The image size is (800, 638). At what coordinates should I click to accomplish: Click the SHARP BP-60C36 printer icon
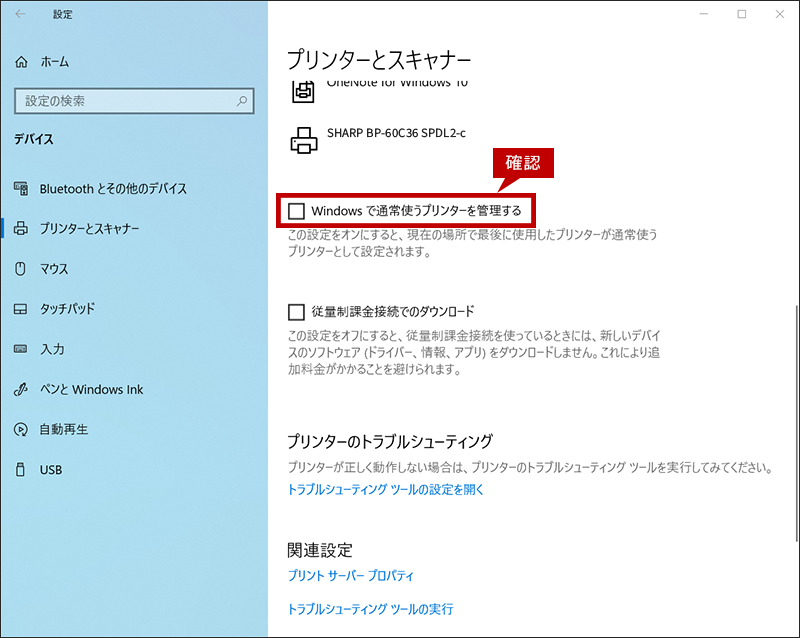(303, 140)
